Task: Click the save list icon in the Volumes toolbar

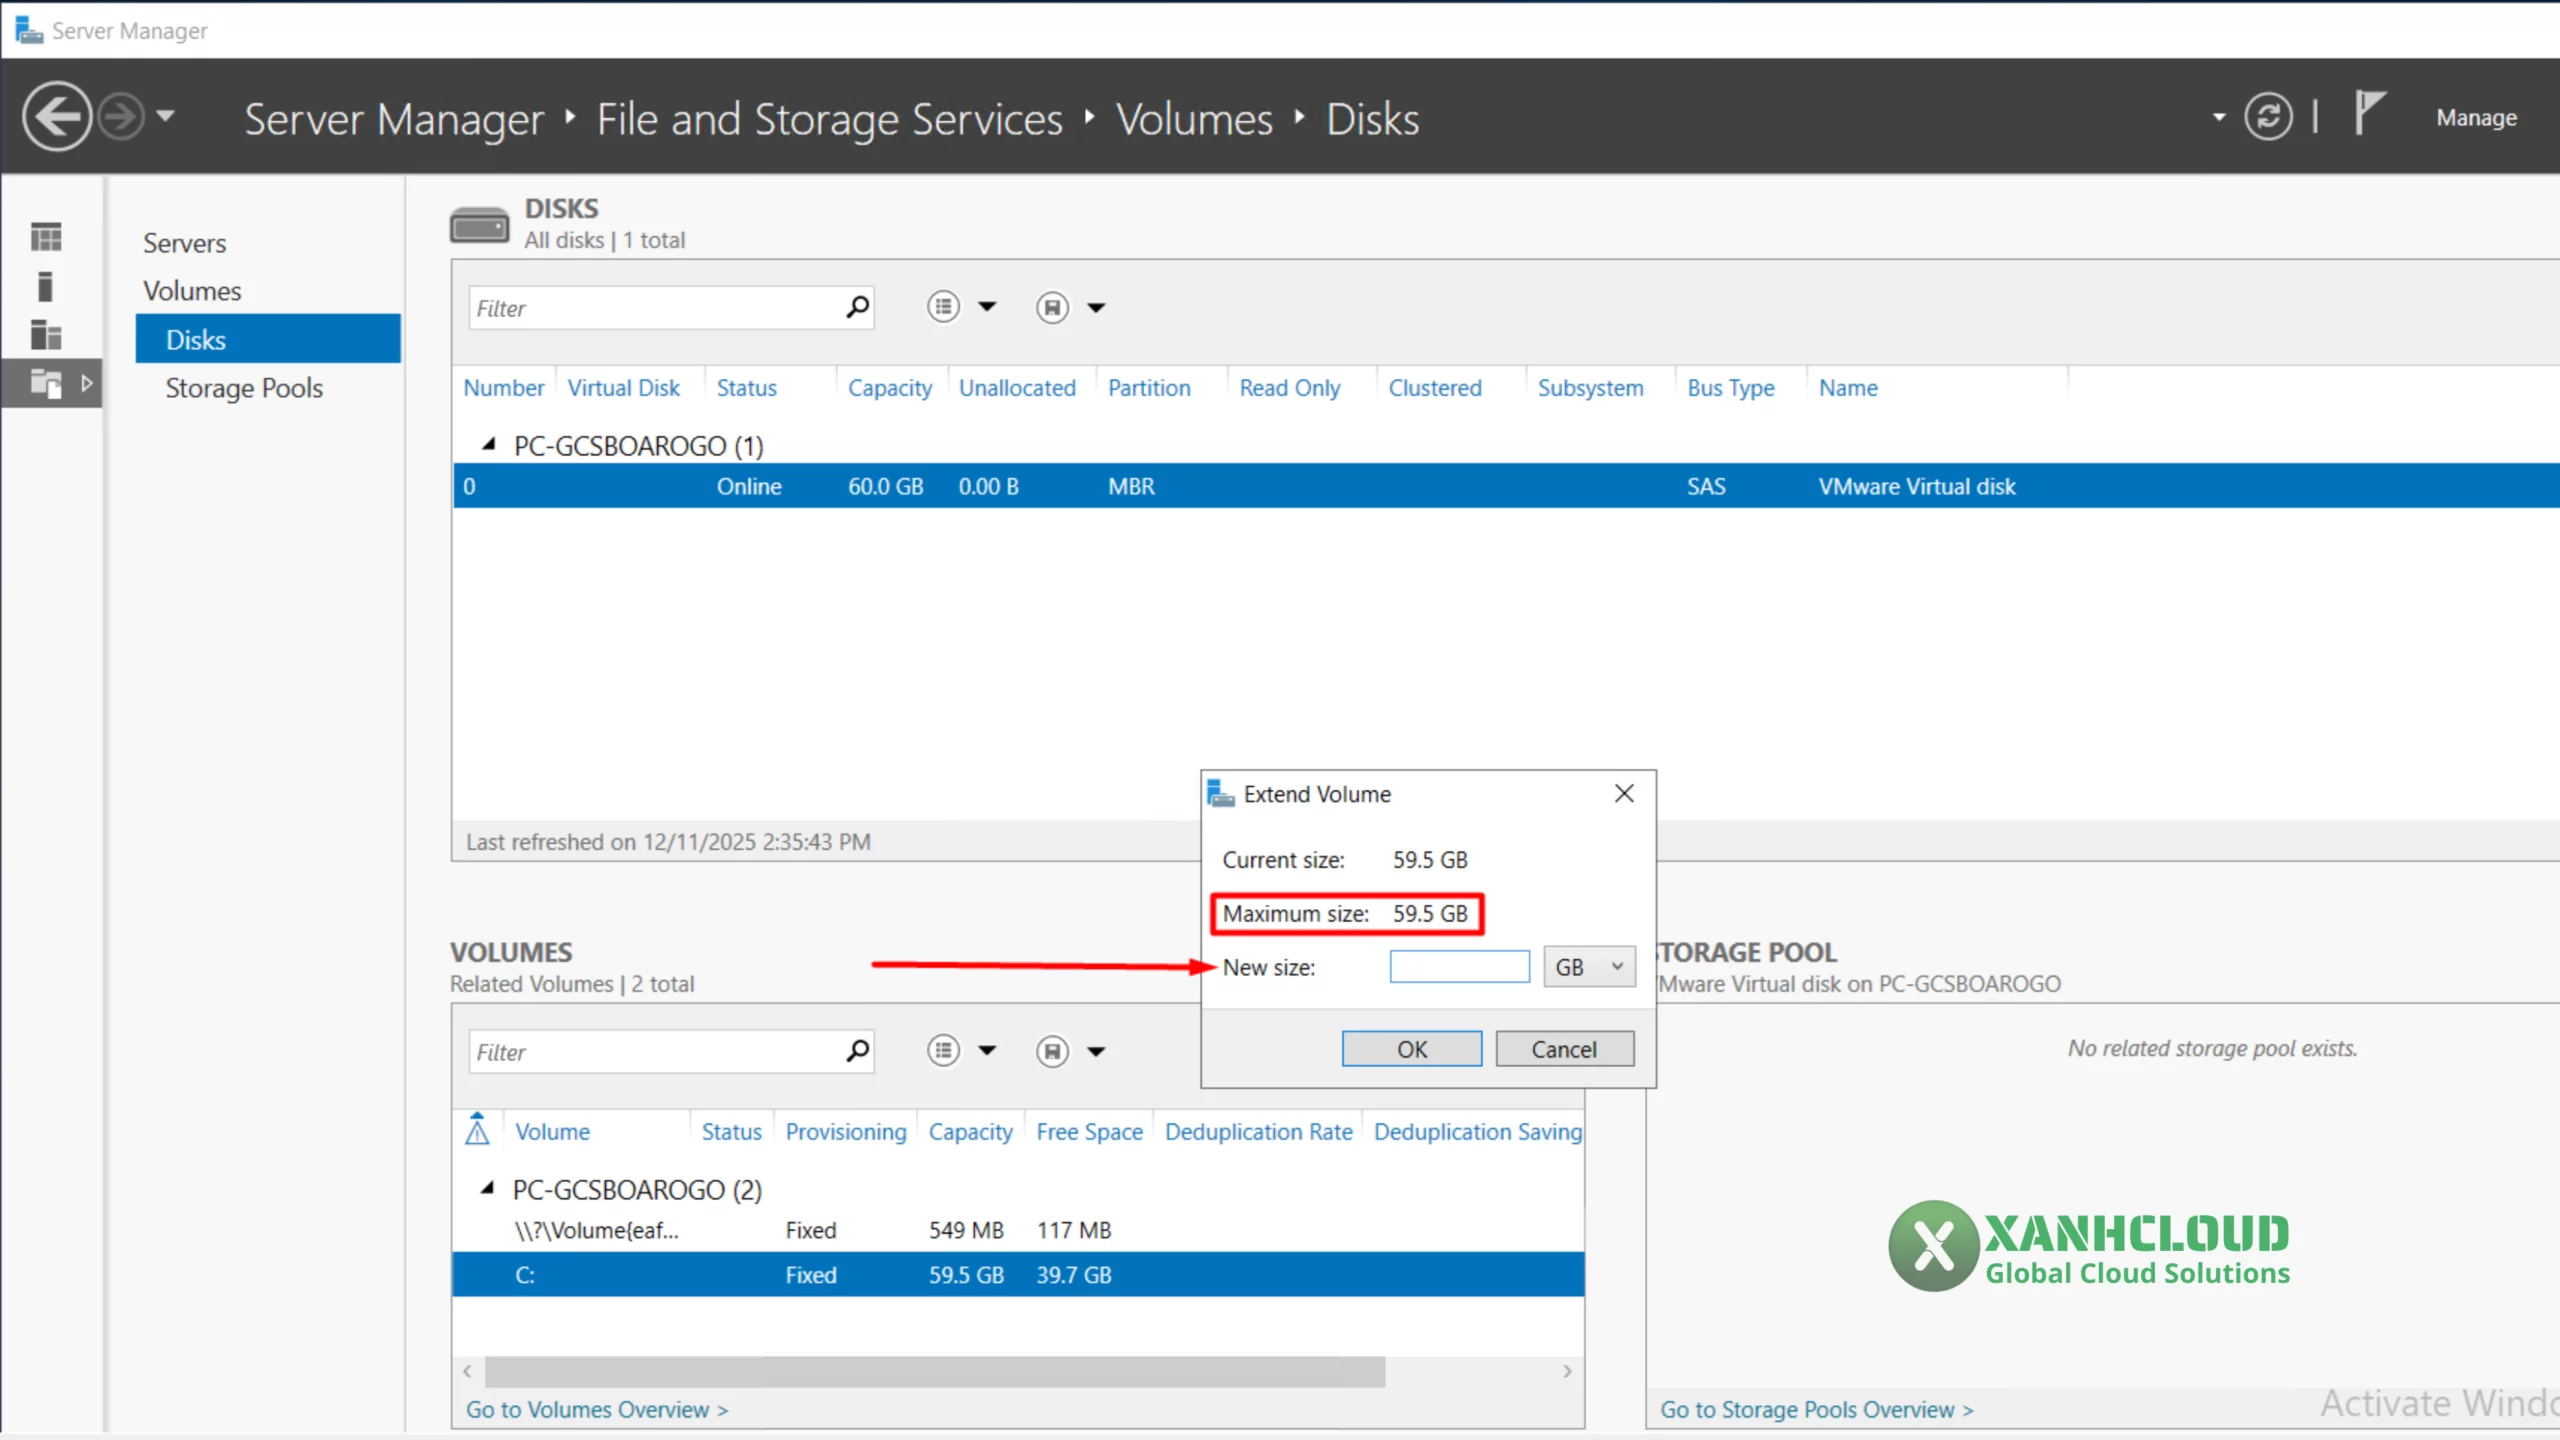Action: tap(1052, 1050)
